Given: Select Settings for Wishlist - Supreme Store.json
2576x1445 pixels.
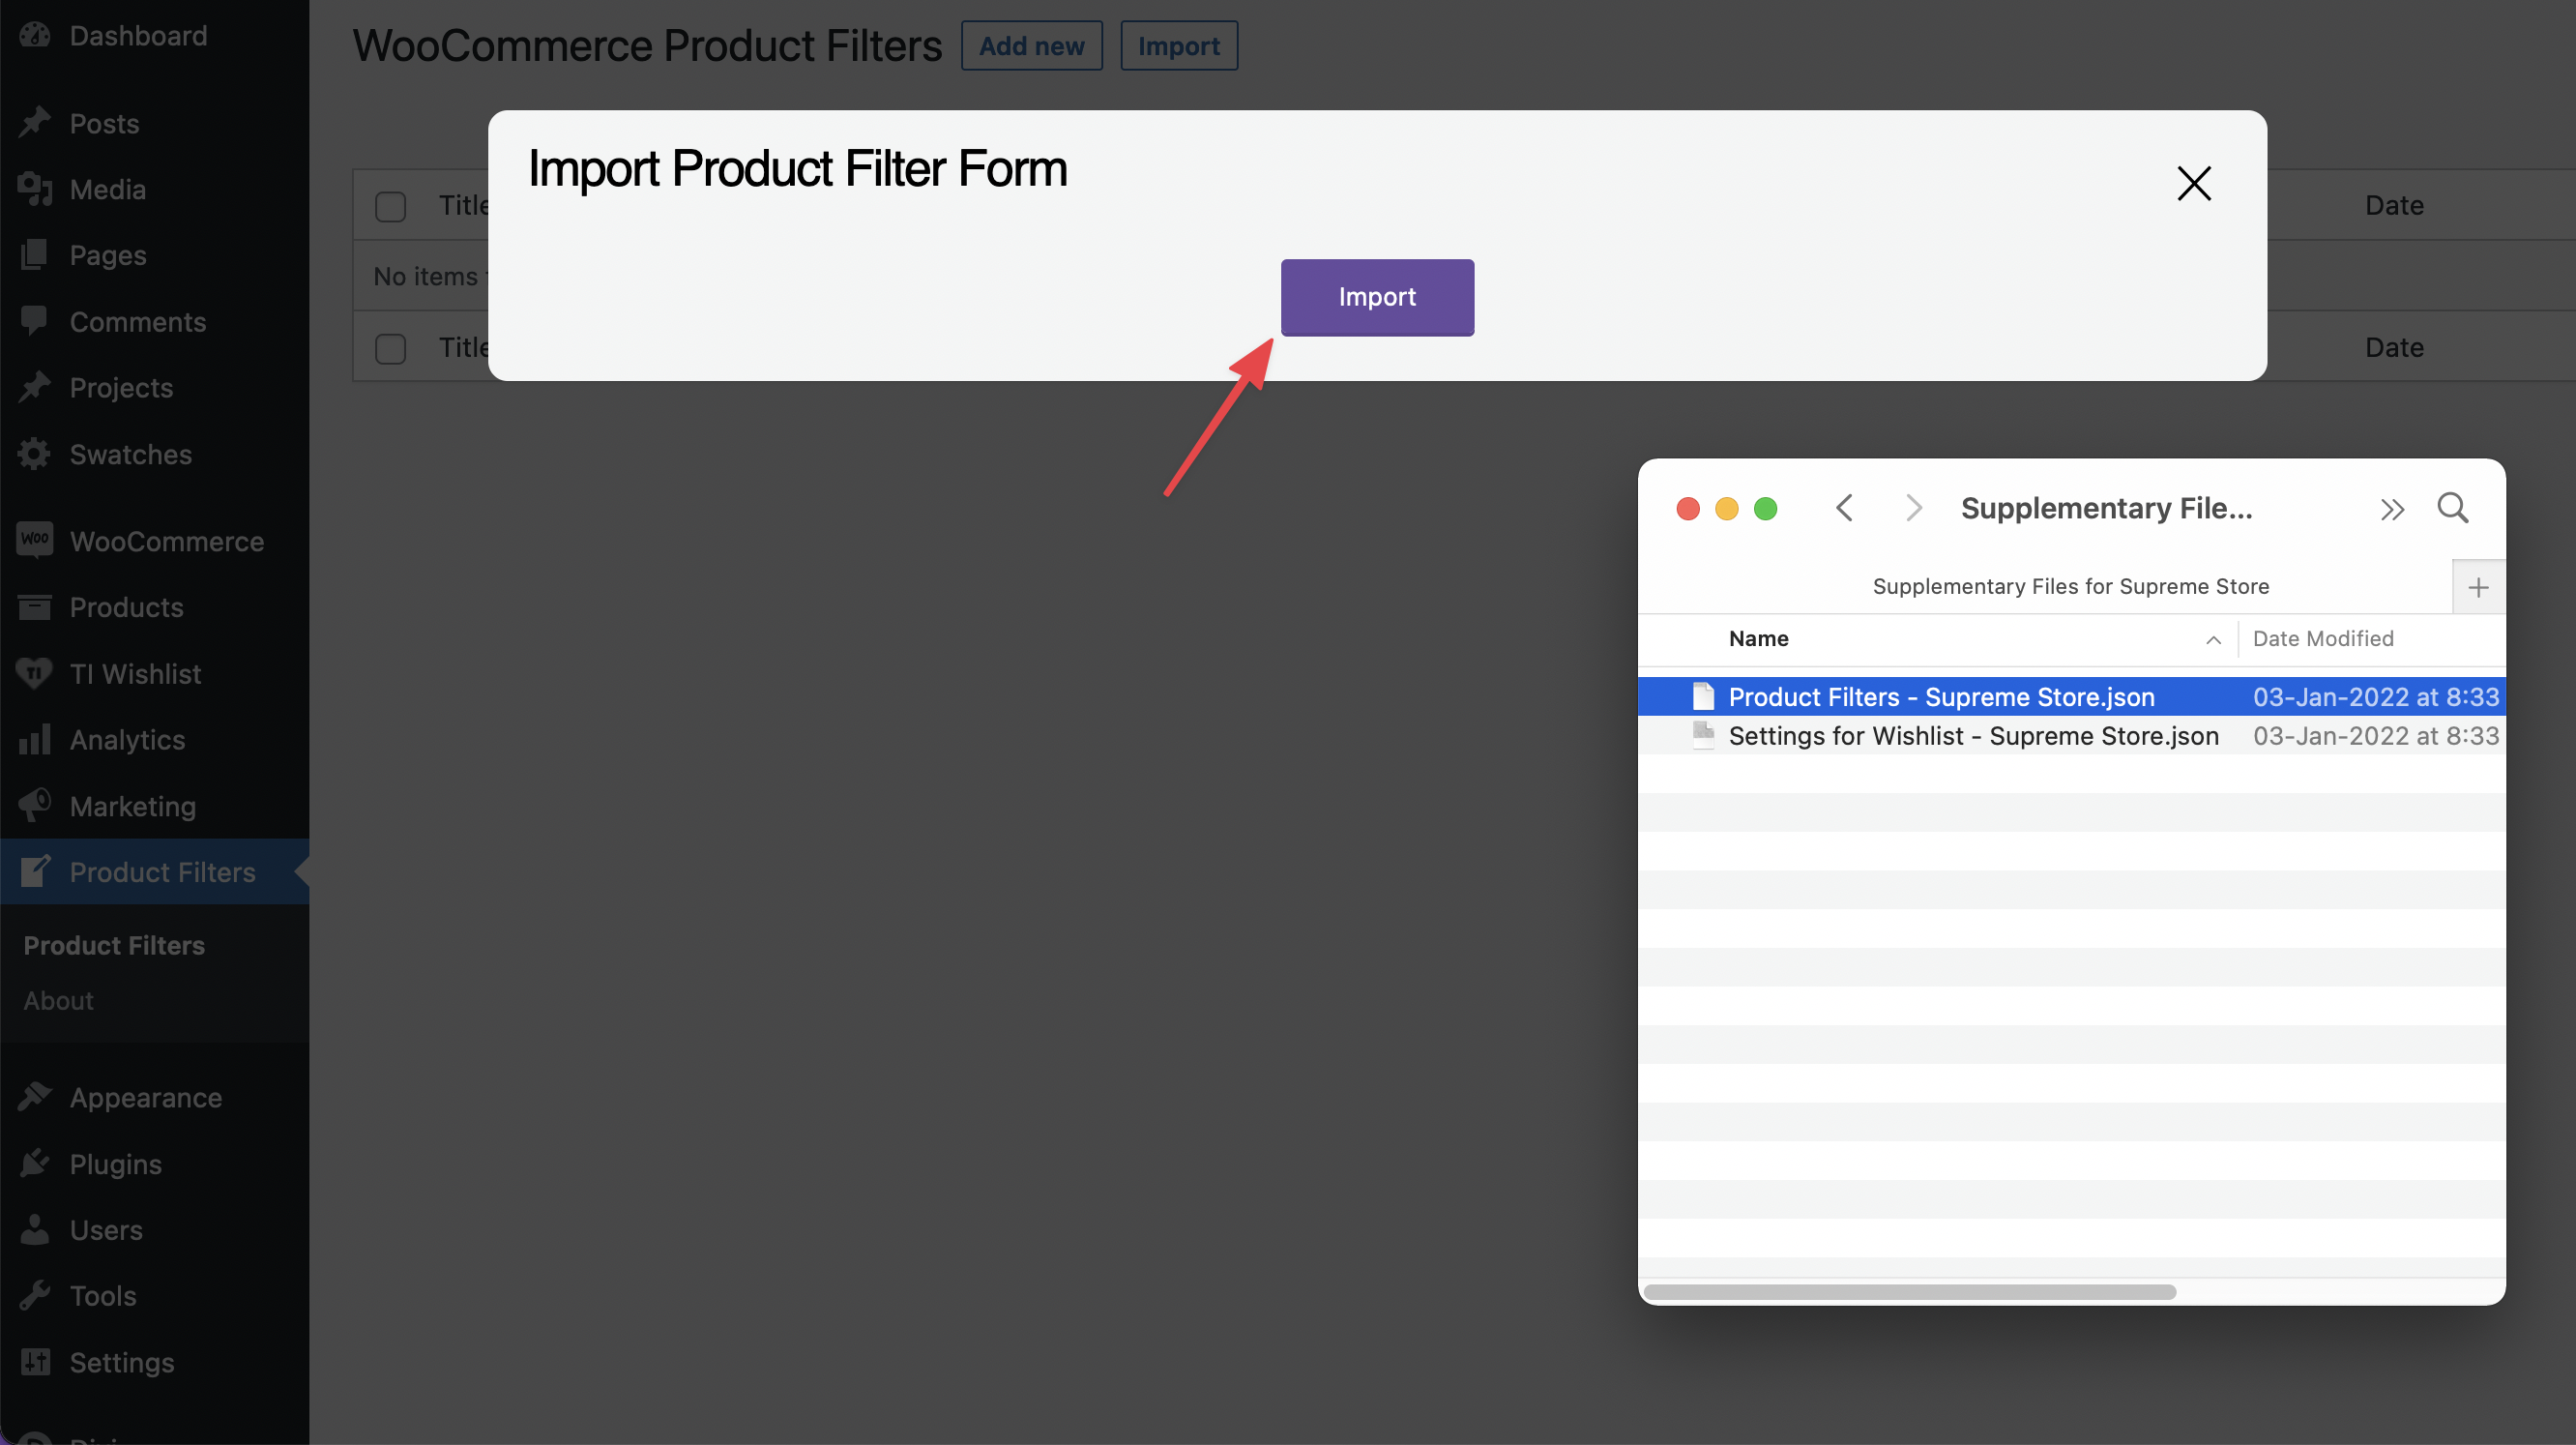Looking at the screenshot, I should pos(1972,736).
